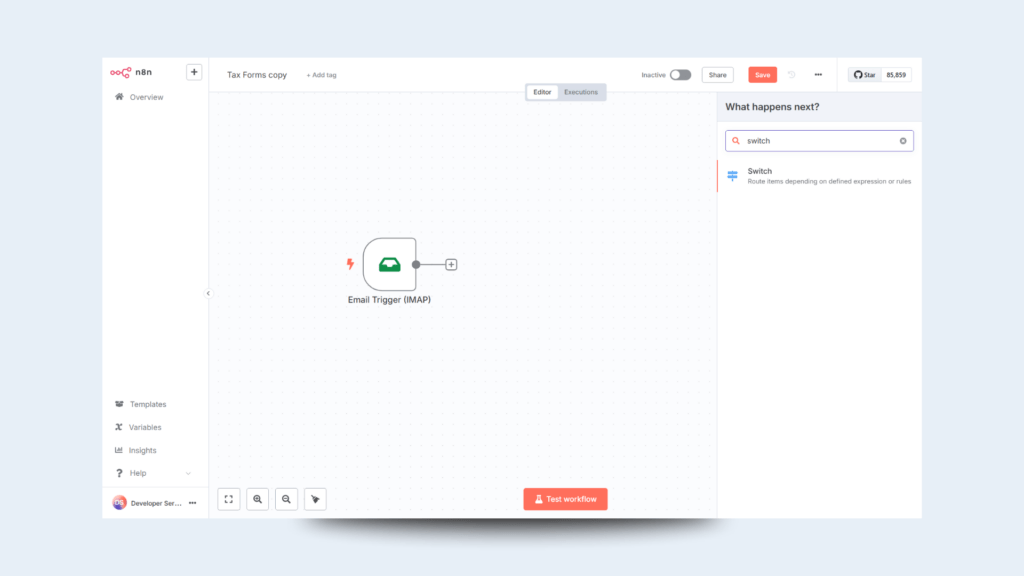
Task: Click the Save button
Action: [762, 75]
